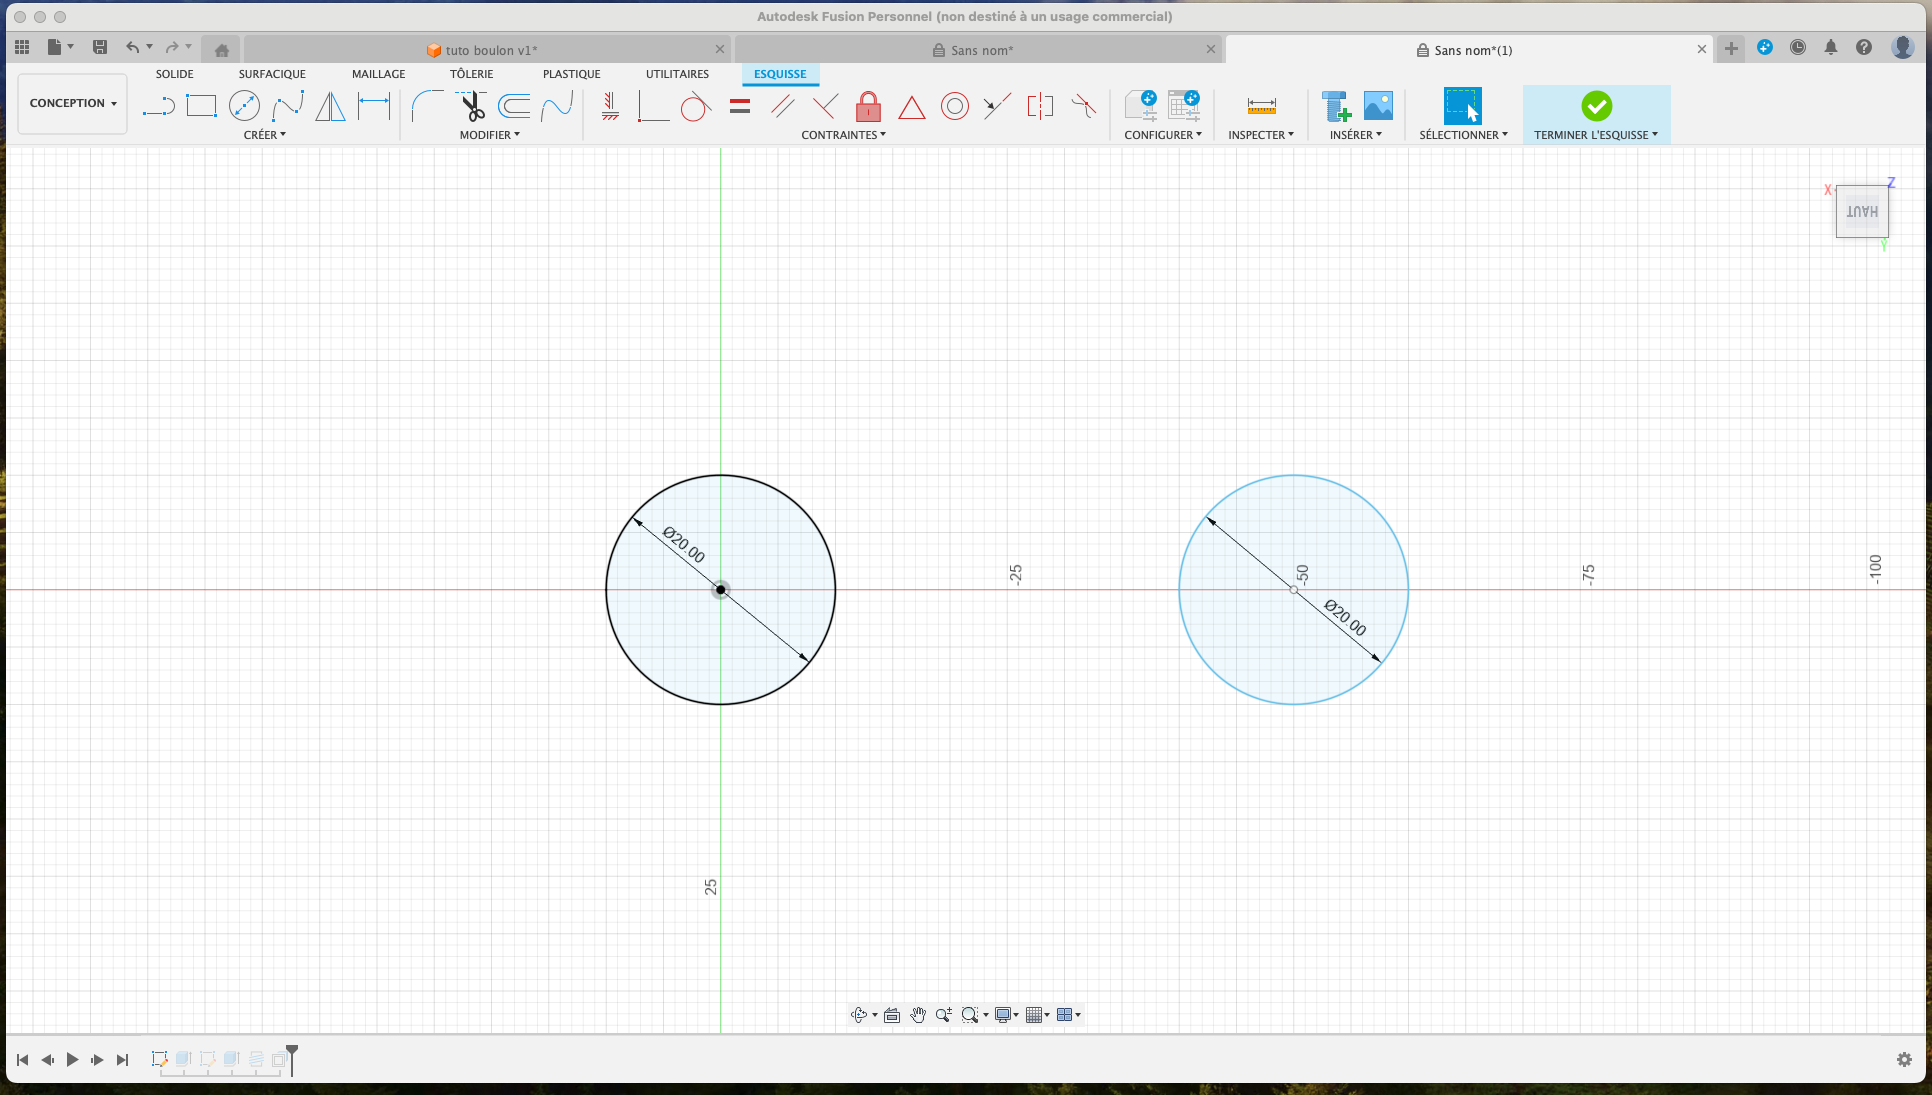Play the timeline
Image resolution: width=1932 pixels, height=1095 pixels.
tap(72, 1060)
